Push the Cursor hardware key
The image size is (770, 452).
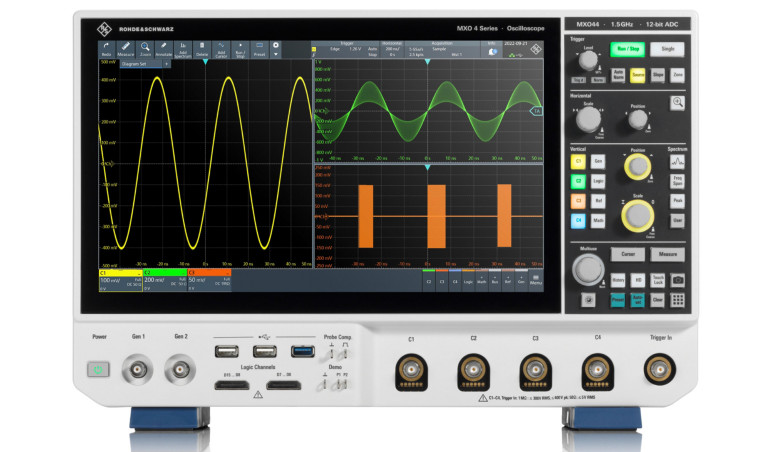628,254
